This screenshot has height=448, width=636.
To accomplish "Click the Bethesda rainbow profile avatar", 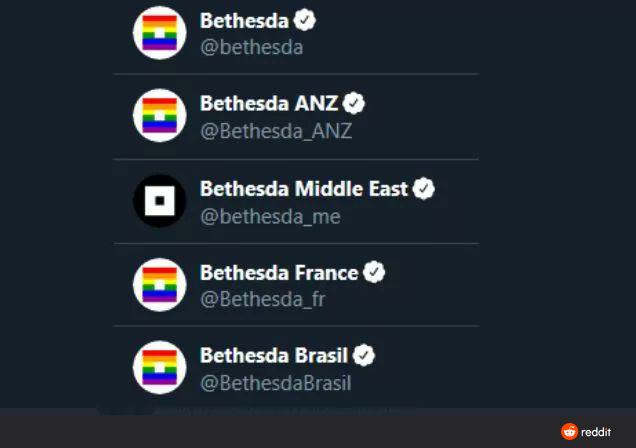I will [160, 33].
